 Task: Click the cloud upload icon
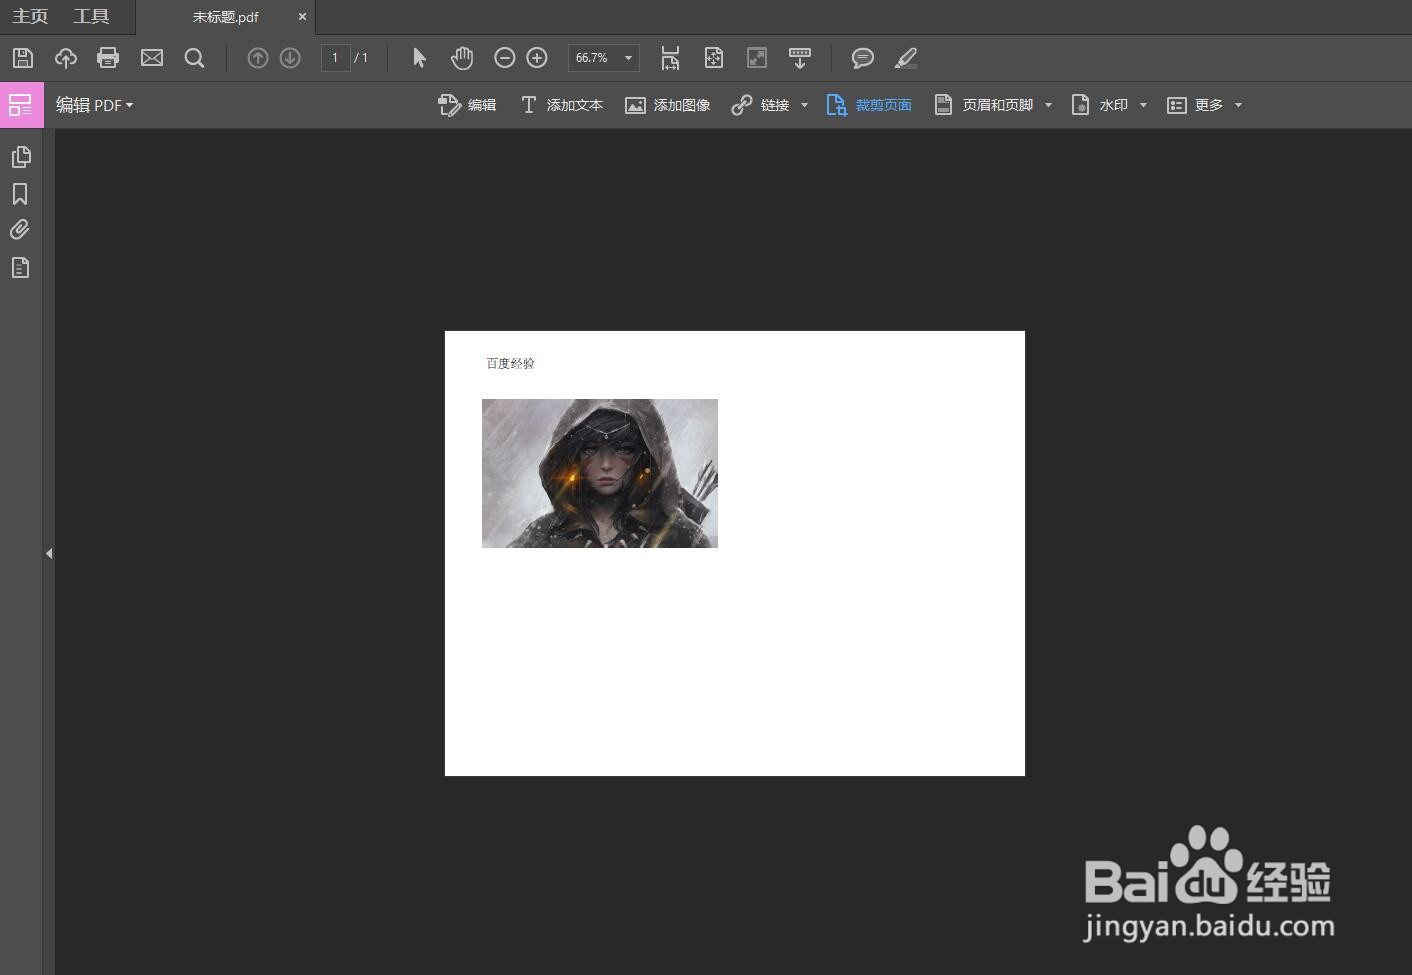pos(66,58)
